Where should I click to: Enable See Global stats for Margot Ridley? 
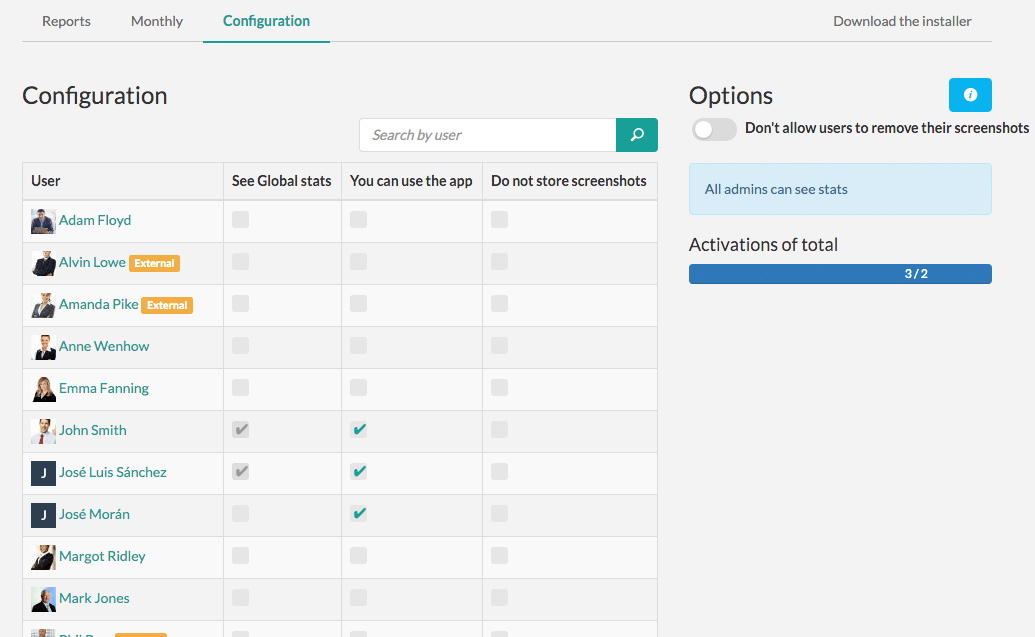coord(240,556)
